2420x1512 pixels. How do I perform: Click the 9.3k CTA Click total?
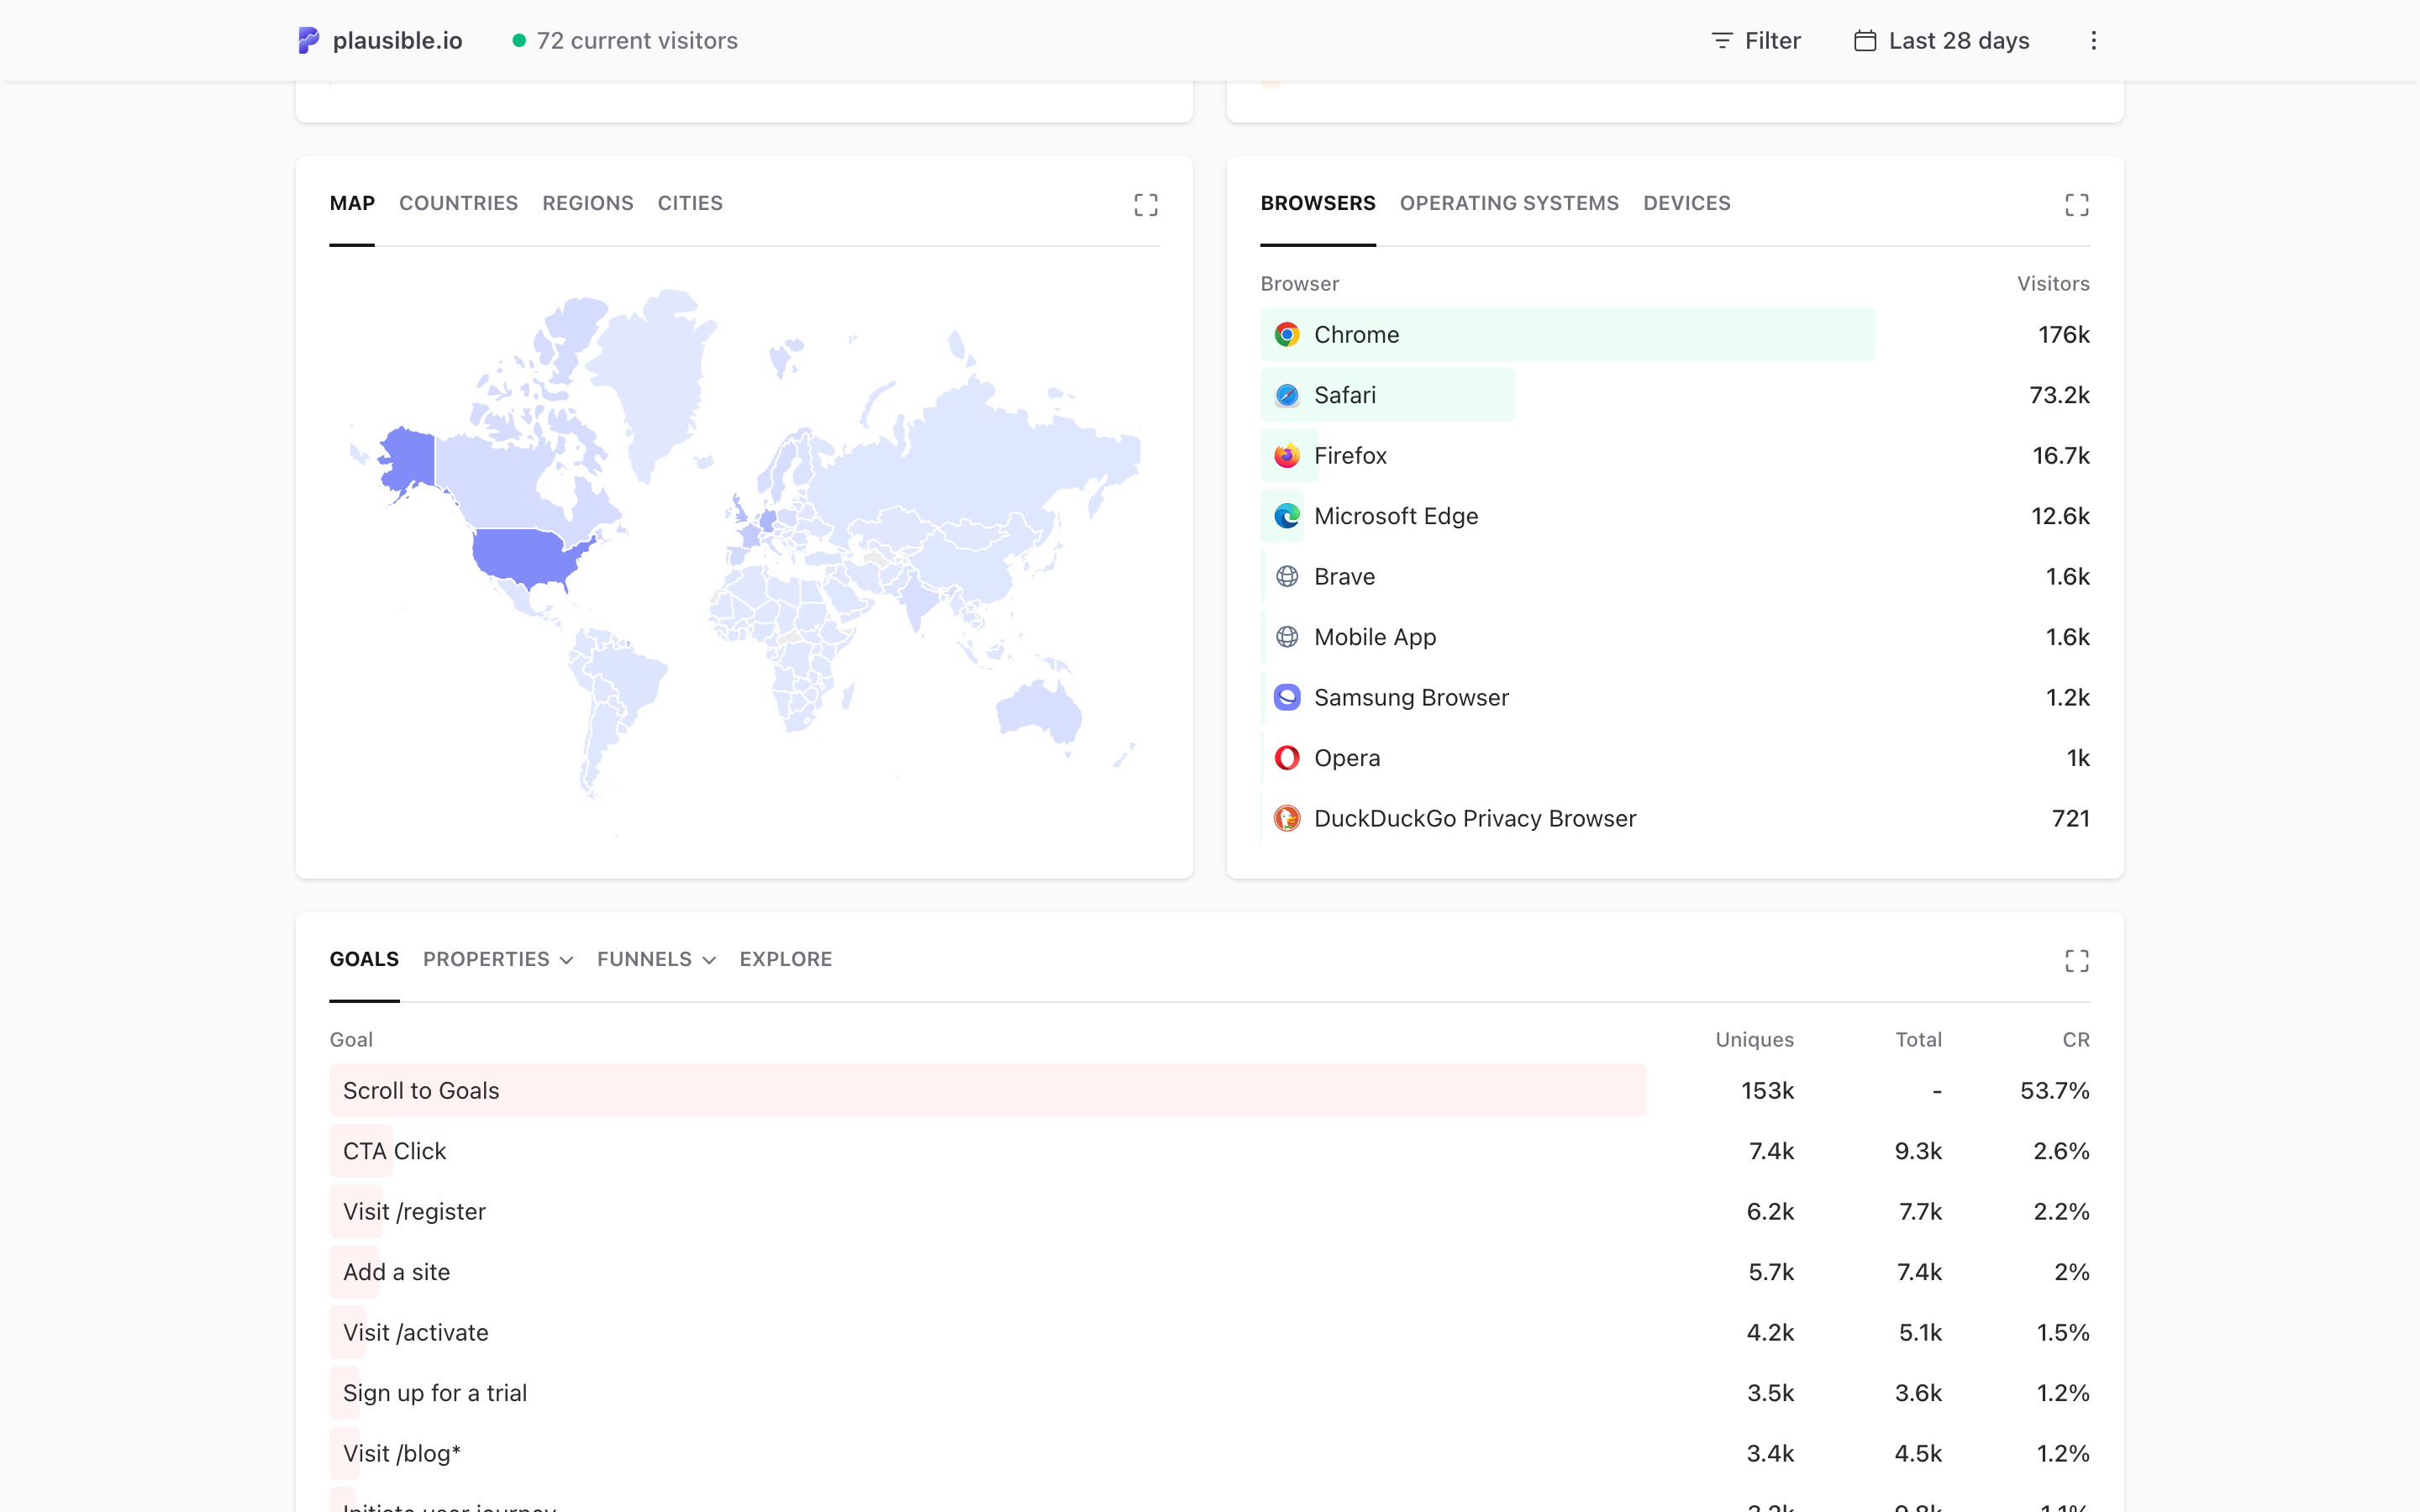click(x=1918, y=1151)
